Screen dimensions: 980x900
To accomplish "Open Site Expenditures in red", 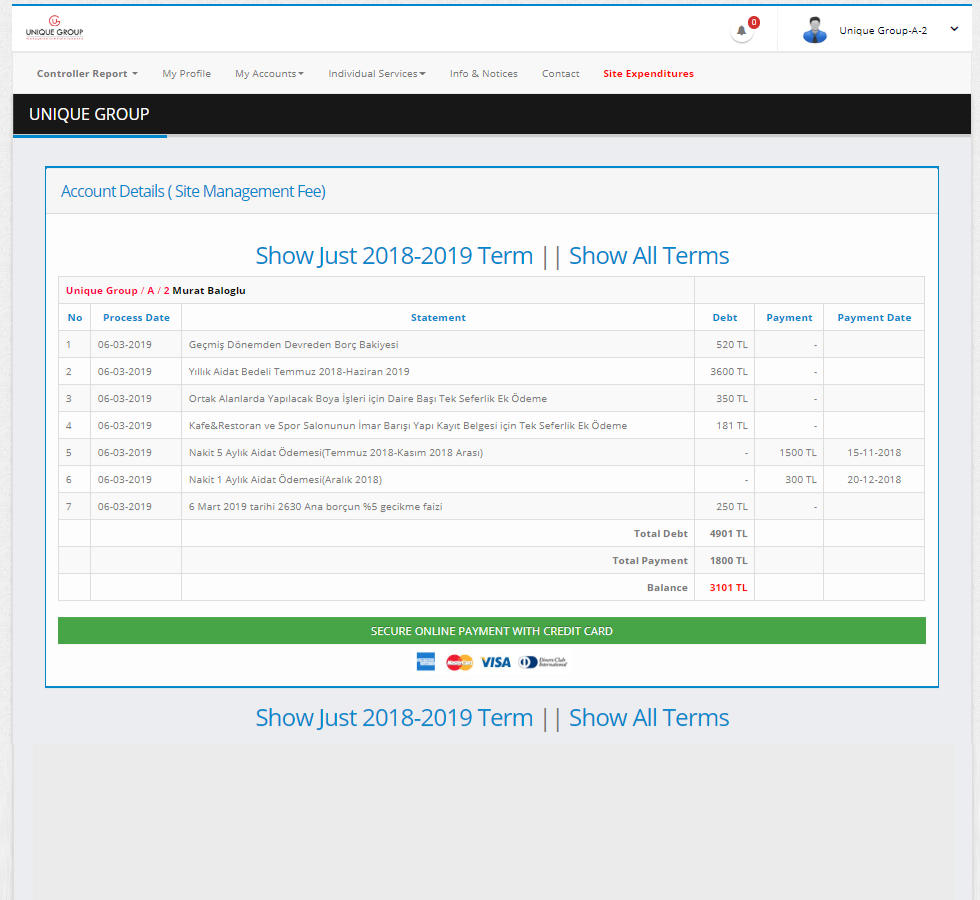I will coord(648,74).
